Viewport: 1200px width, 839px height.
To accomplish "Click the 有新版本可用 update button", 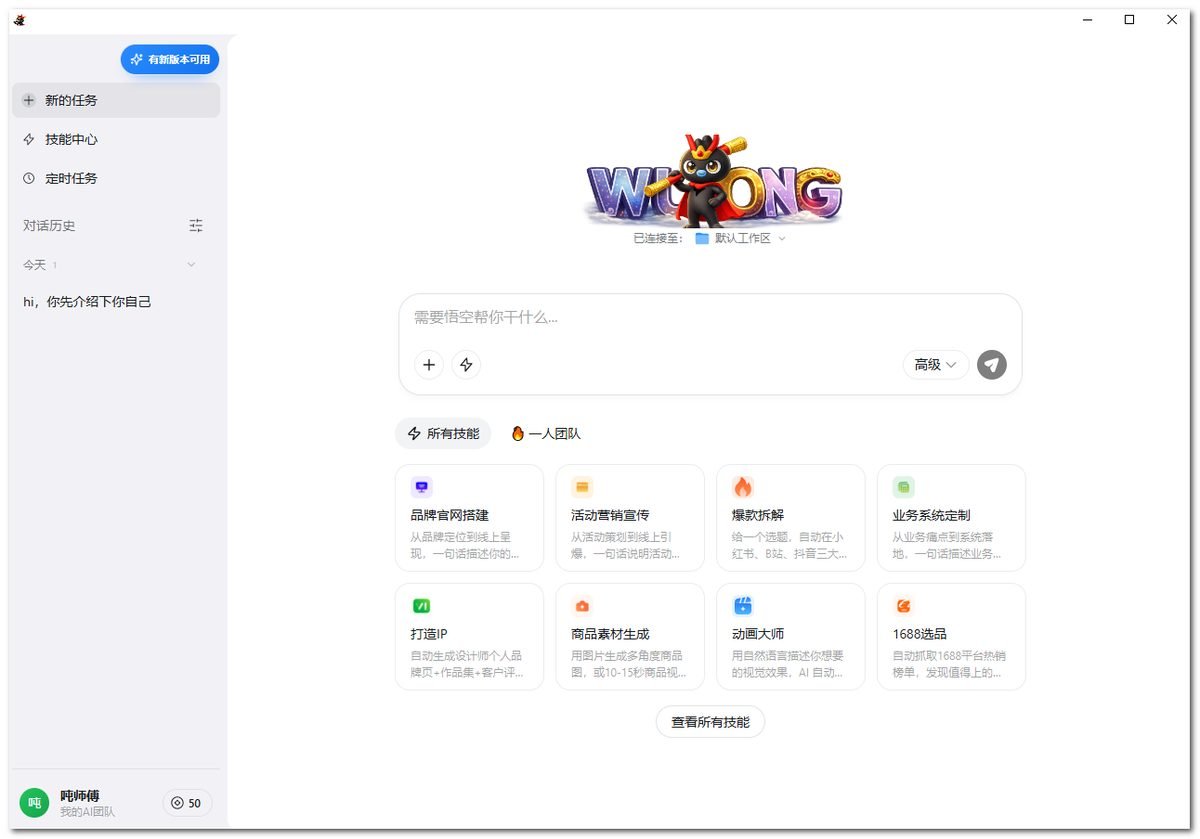I will (170, 60).
